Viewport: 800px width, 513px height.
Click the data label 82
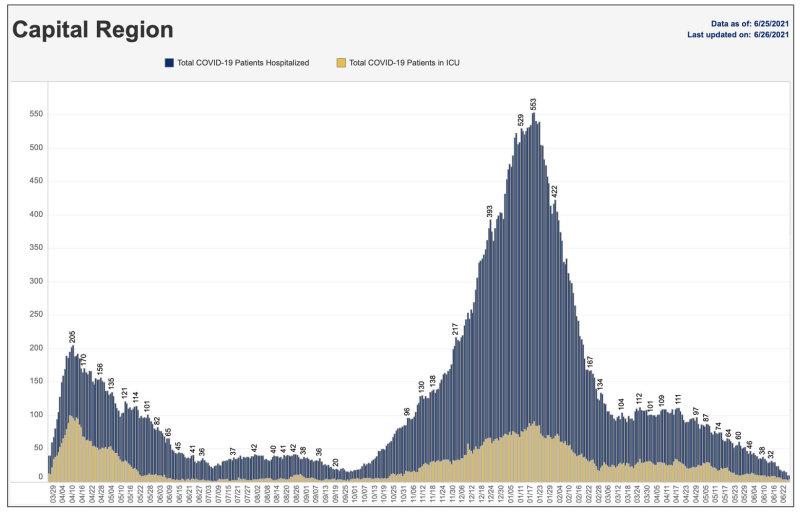[157, 421]
